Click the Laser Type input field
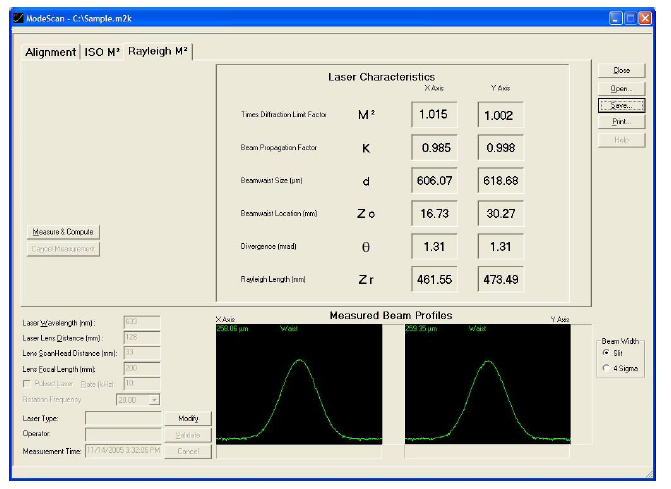 pos(124,418)
